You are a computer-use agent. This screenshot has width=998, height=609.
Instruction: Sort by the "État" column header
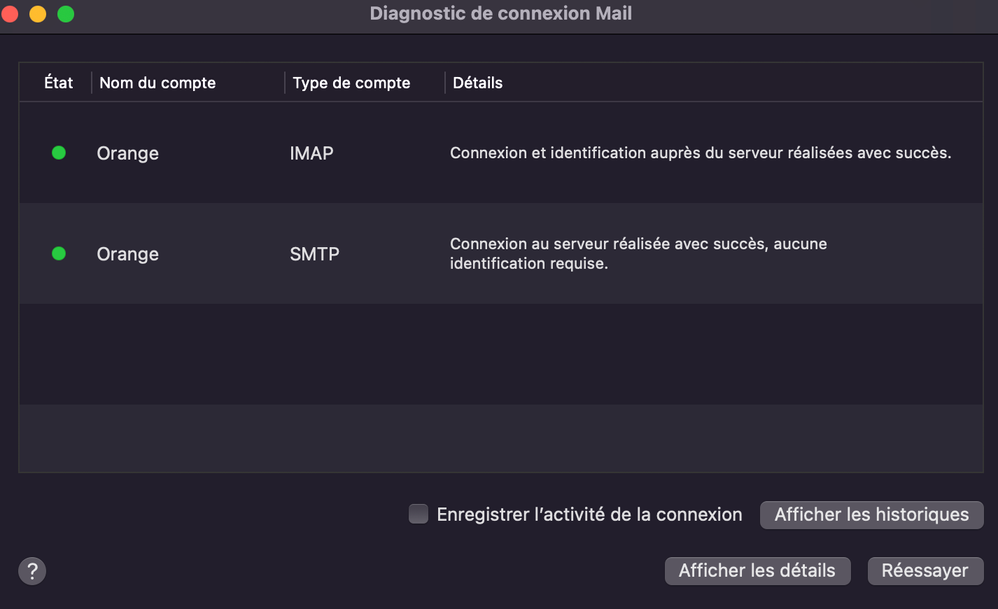pos(58,83)
